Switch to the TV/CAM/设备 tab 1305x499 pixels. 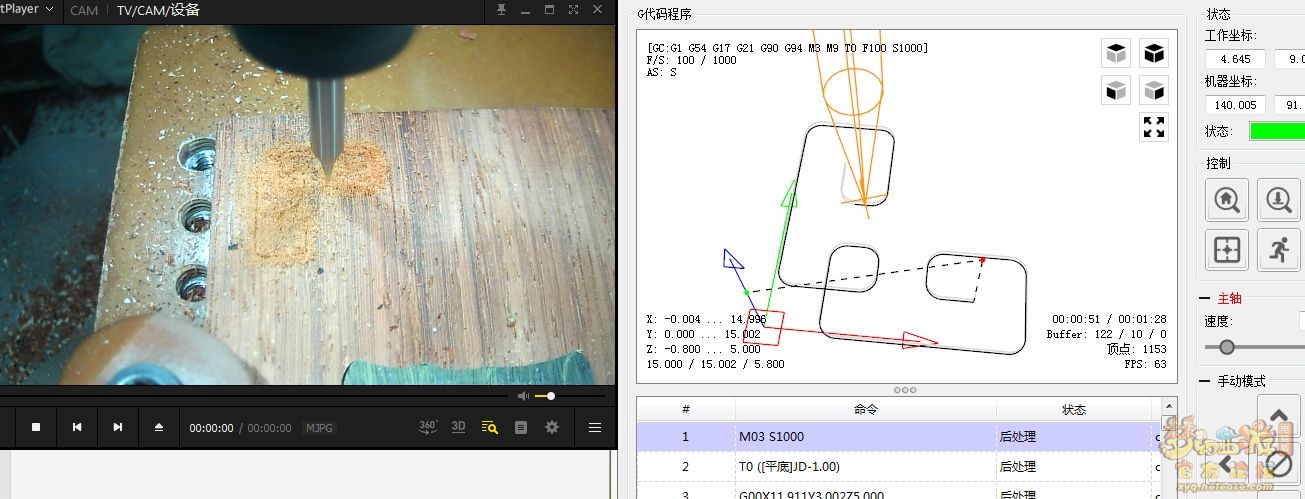pyautogui.click(x=158, y=10)
